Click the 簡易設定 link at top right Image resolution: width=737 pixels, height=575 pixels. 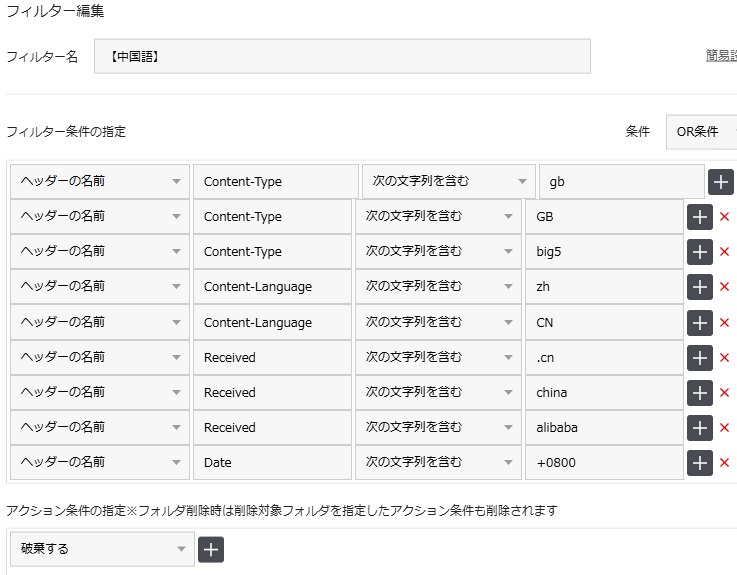(721, 56)
